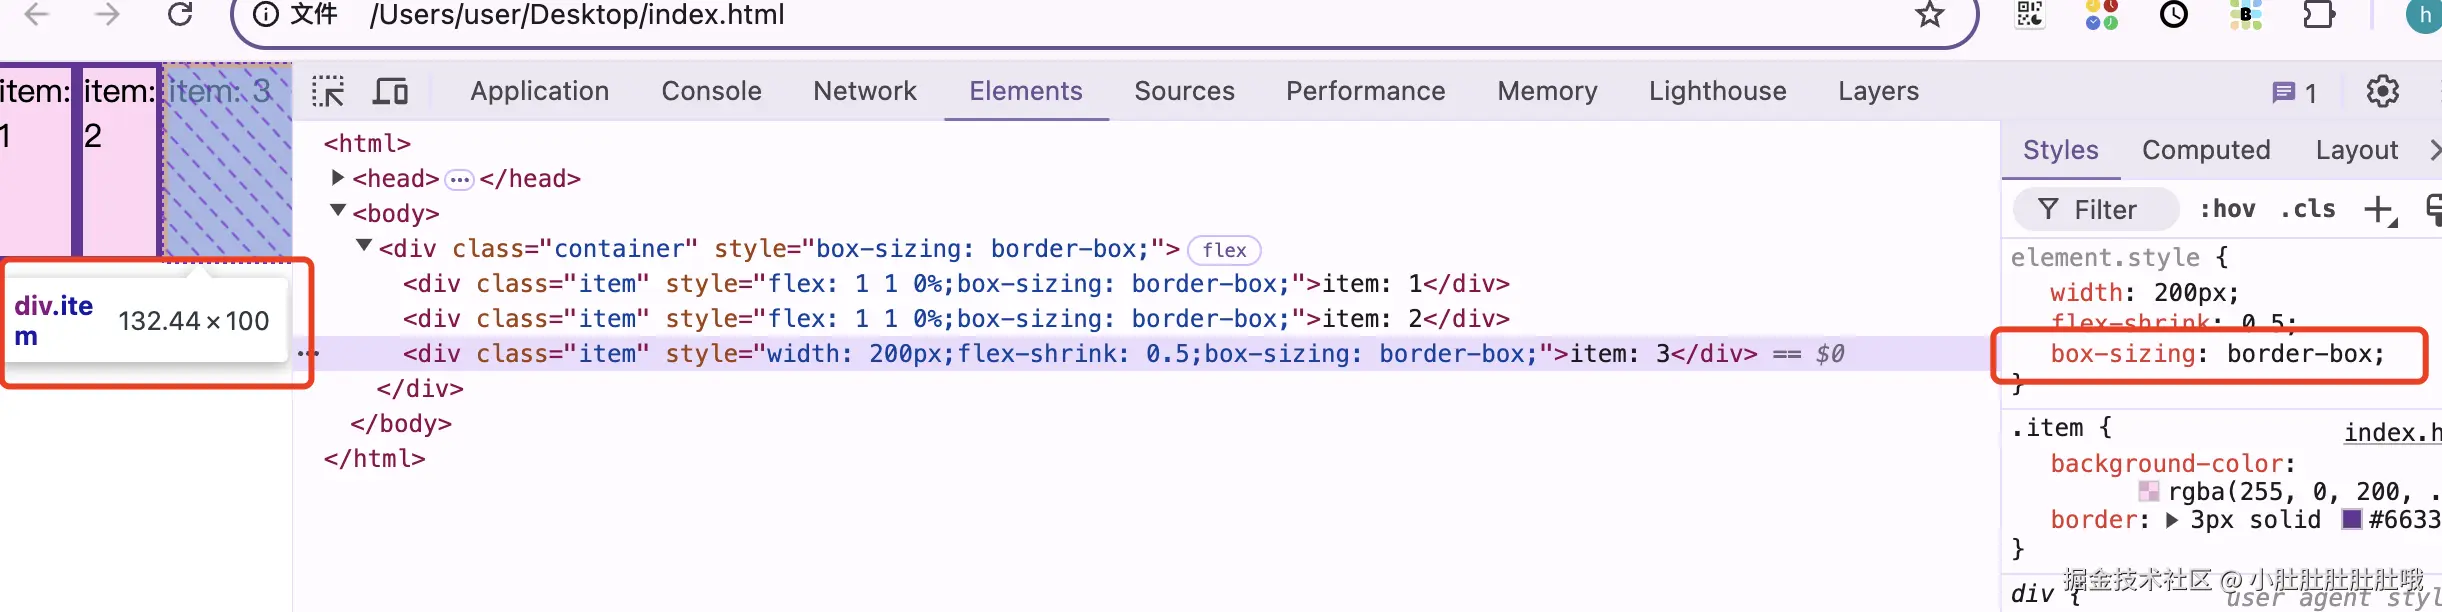Toggle the .cls element classes panel
This screenshot has height=612, width=2442.
point(2307,209)
